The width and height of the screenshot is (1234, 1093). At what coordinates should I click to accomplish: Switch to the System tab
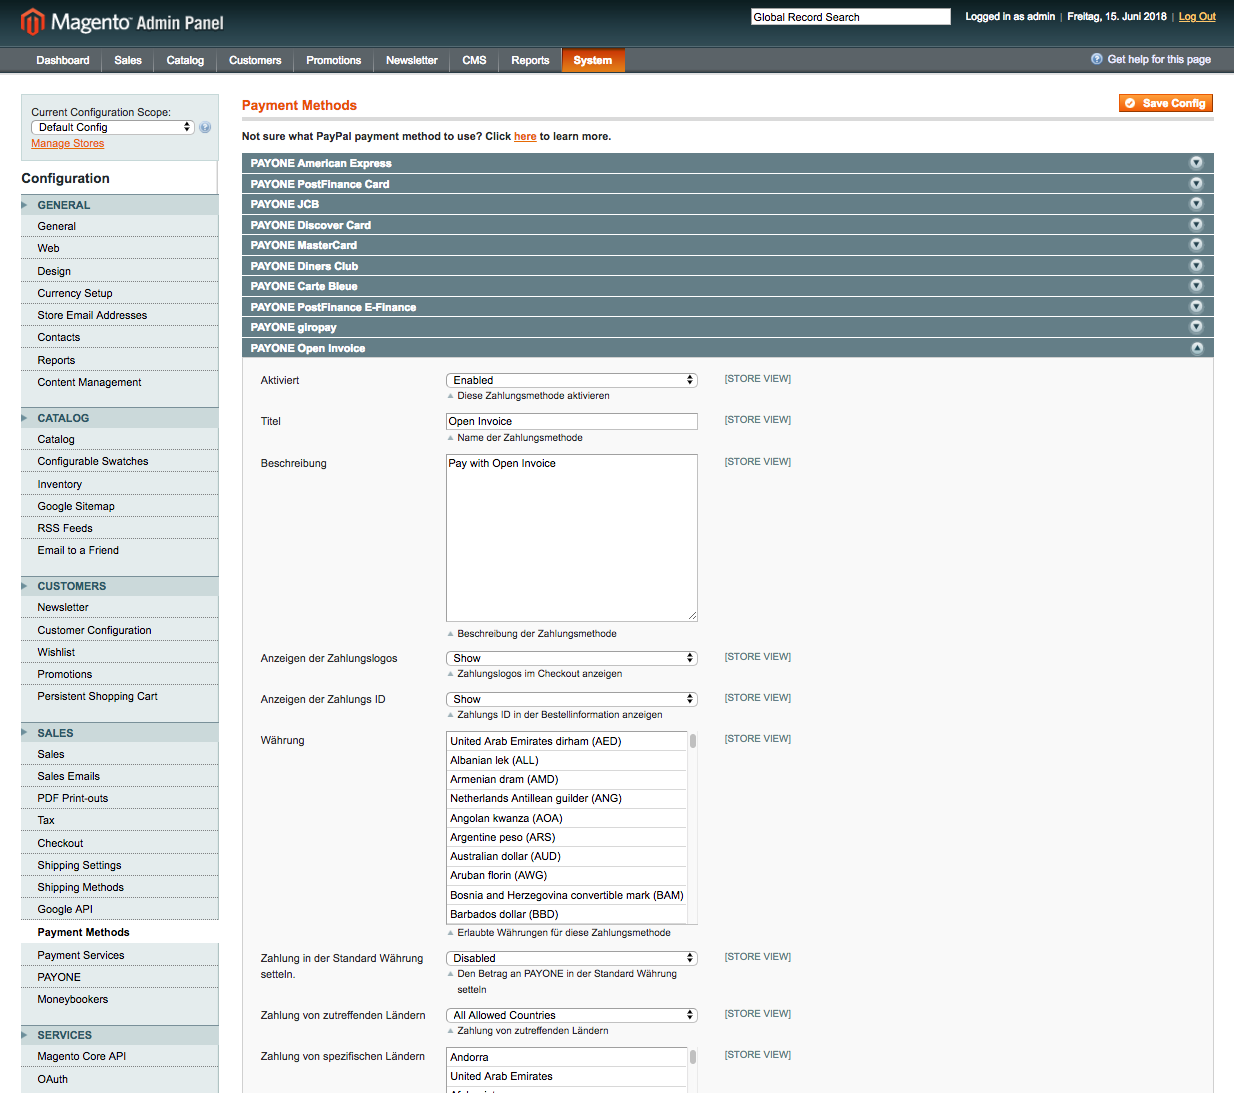(593, 60)
